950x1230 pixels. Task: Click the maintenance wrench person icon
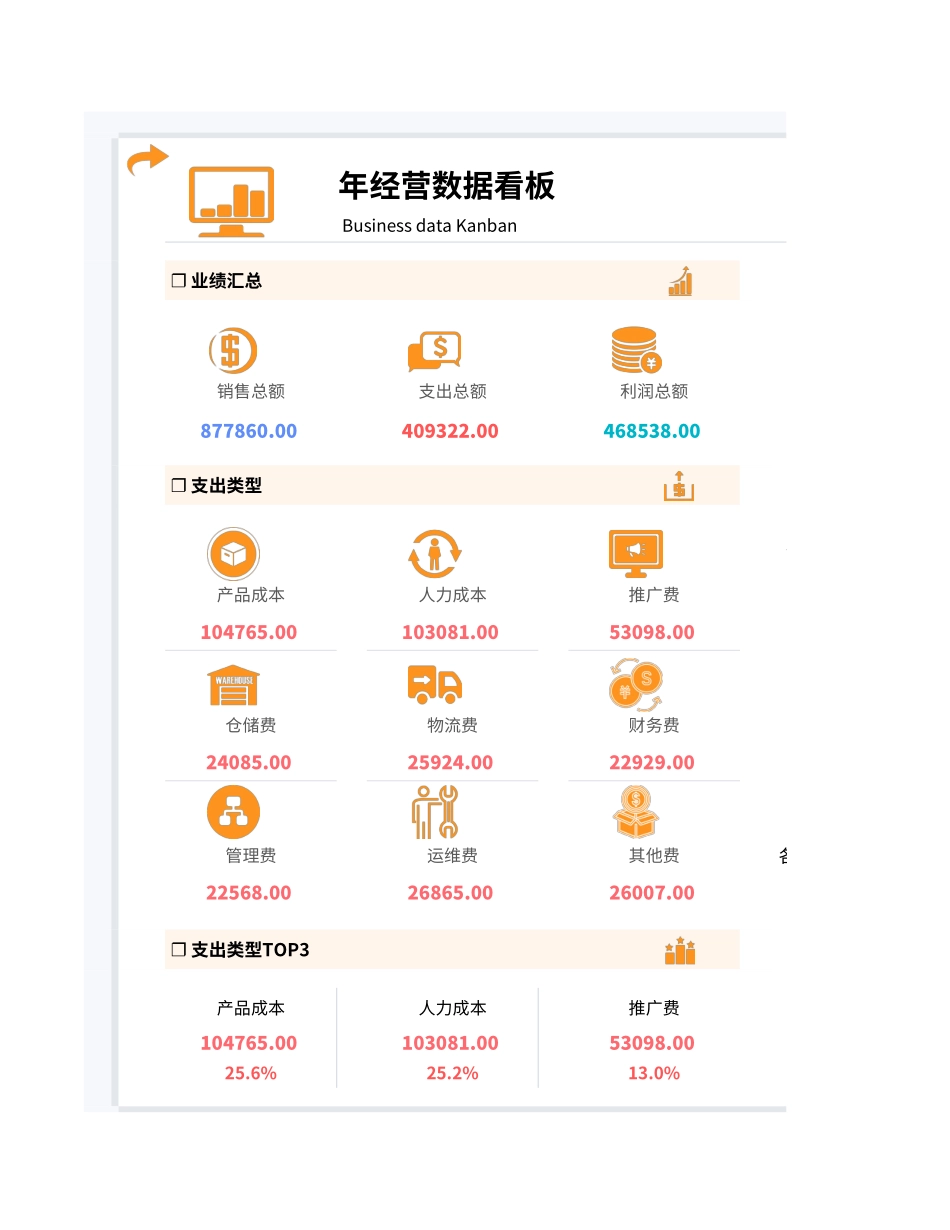(434, 812)
